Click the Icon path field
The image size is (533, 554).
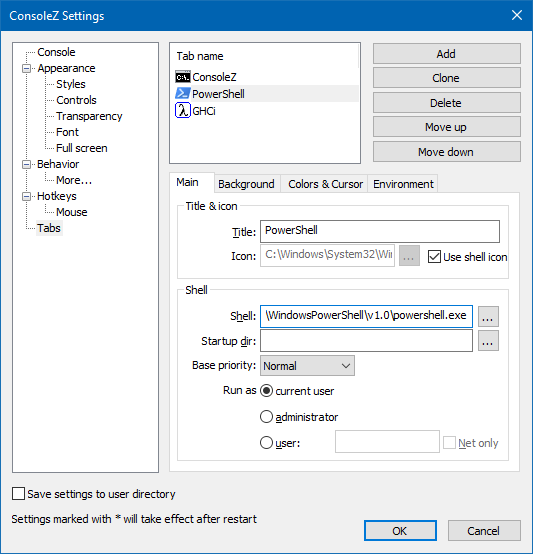pyautogui.click(x=327, y=255)
